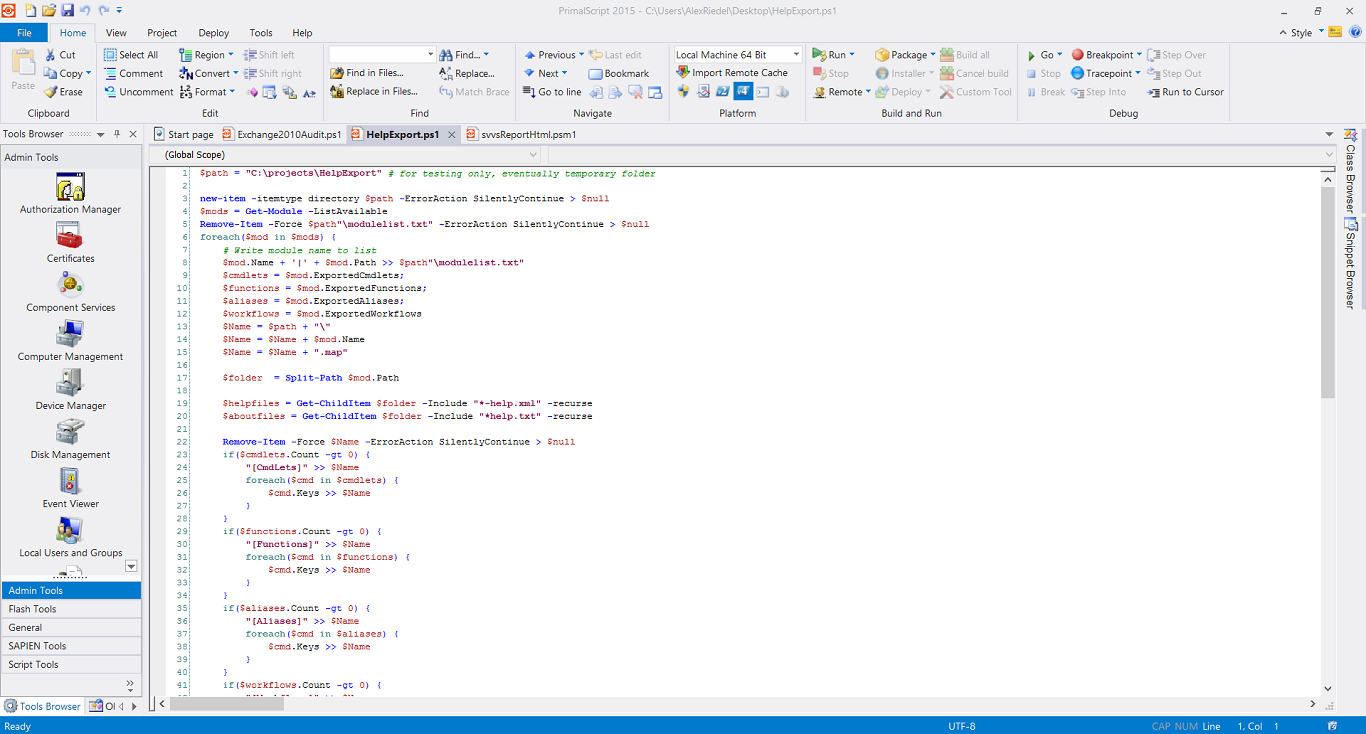Click the Tools Browser bottom tab
Screen dimensions: 1366x734
click(43, 706)
